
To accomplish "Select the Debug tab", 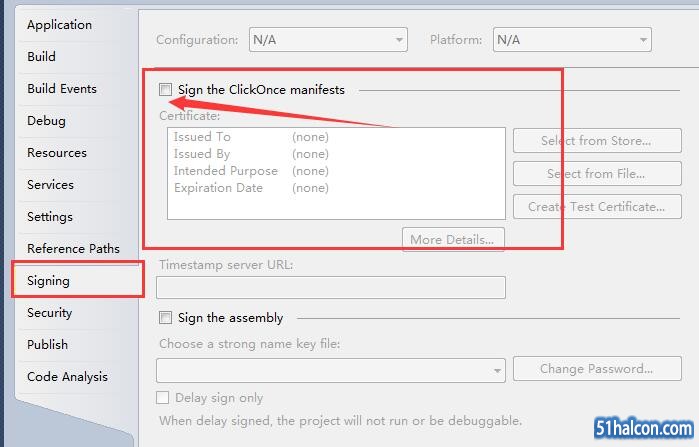I will point(46,121).
